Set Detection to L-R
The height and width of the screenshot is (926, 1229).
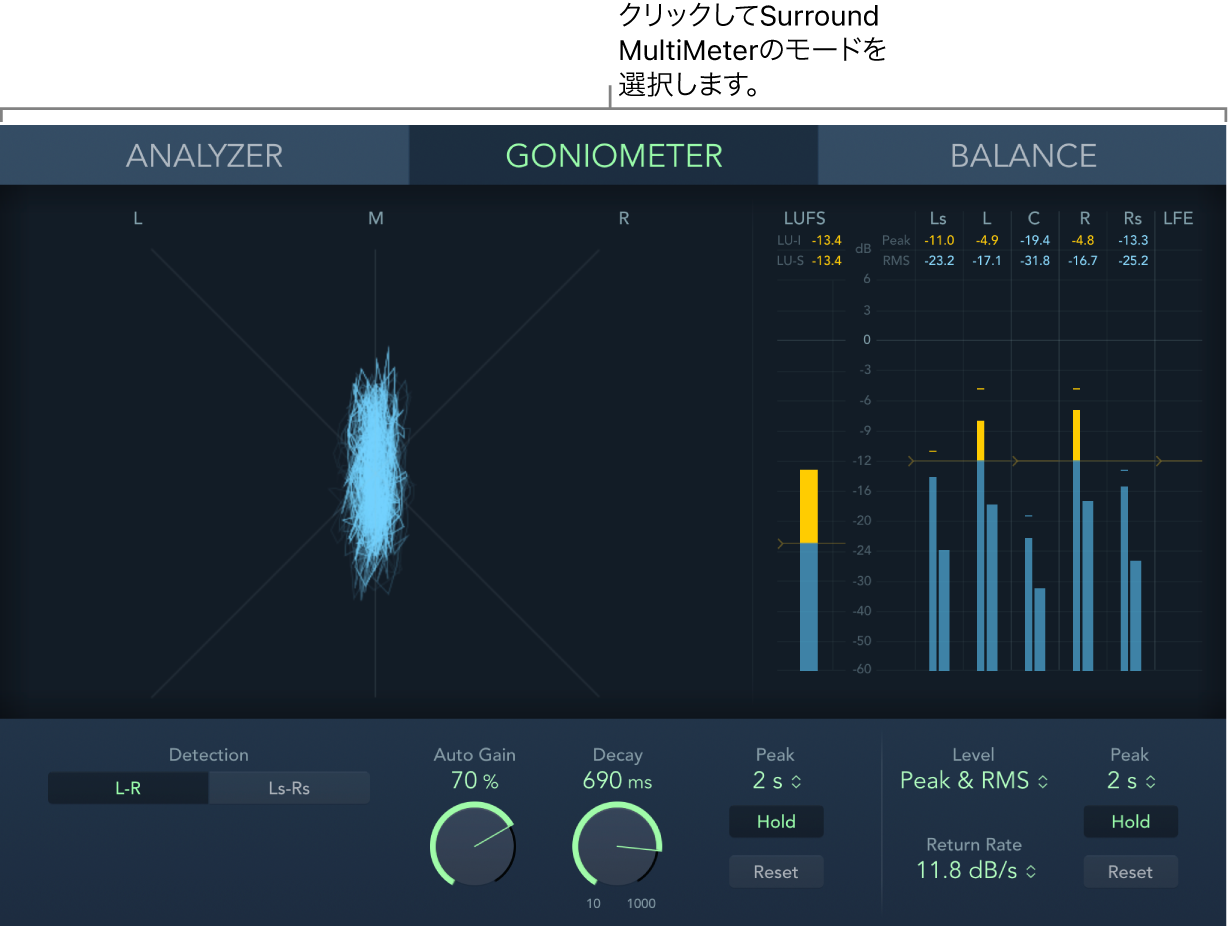[128, 788]
